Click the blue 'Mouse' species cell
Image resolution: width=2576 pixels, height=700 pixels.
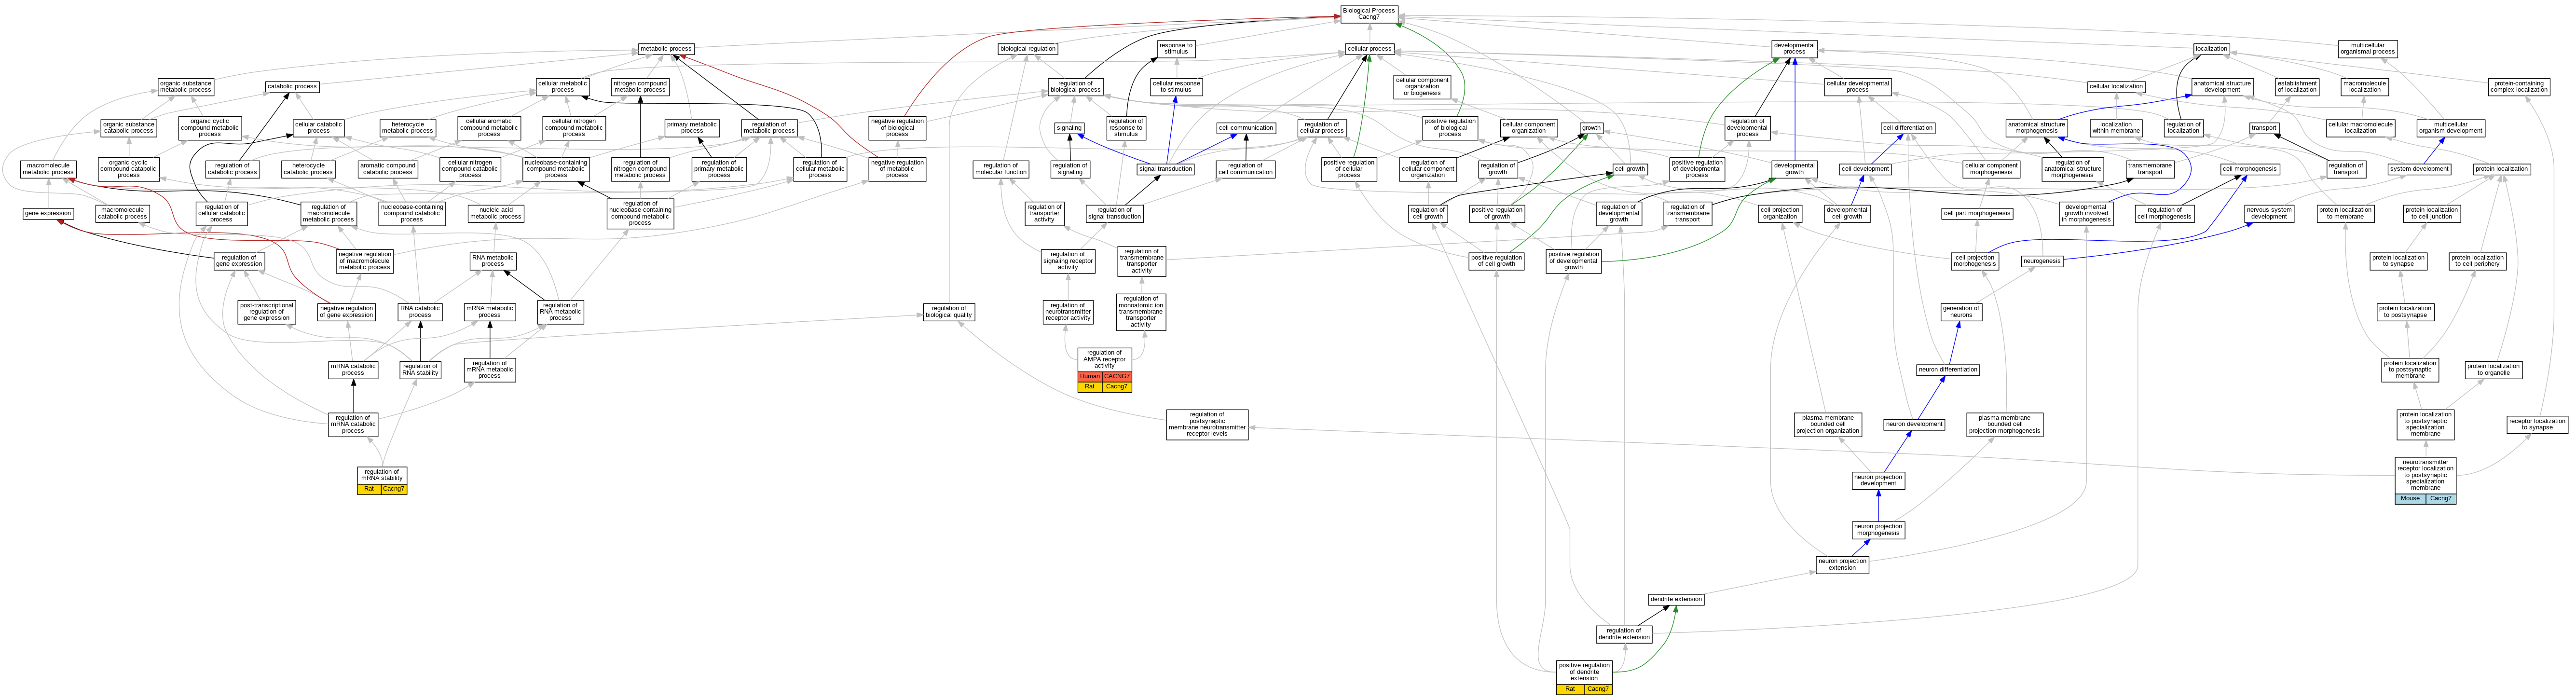(x=2410, y=499)
